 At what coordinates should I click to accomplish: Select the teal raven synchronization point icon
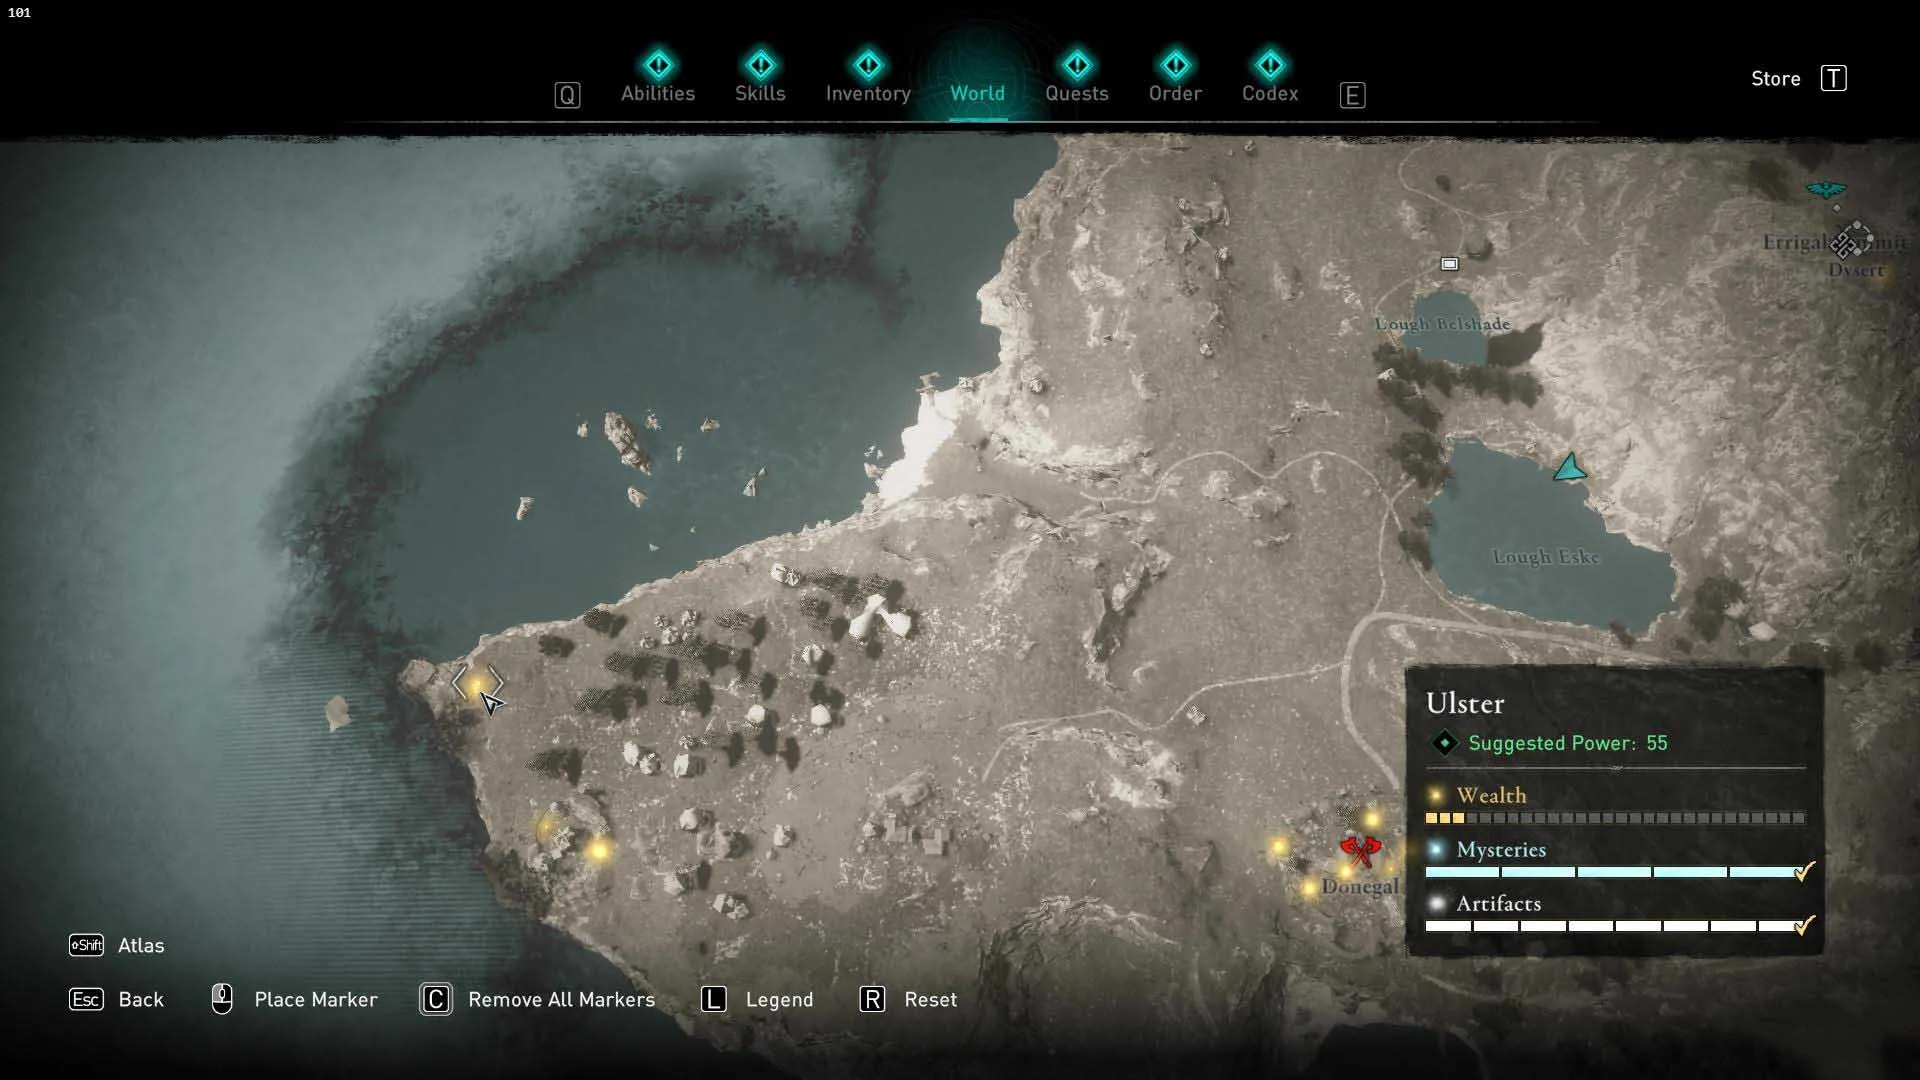(1826, 189)
